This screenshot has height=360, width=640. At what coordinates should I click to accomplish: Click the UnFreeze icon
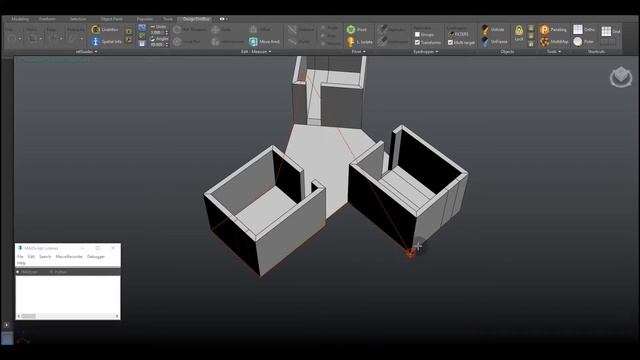pos(485,41)
